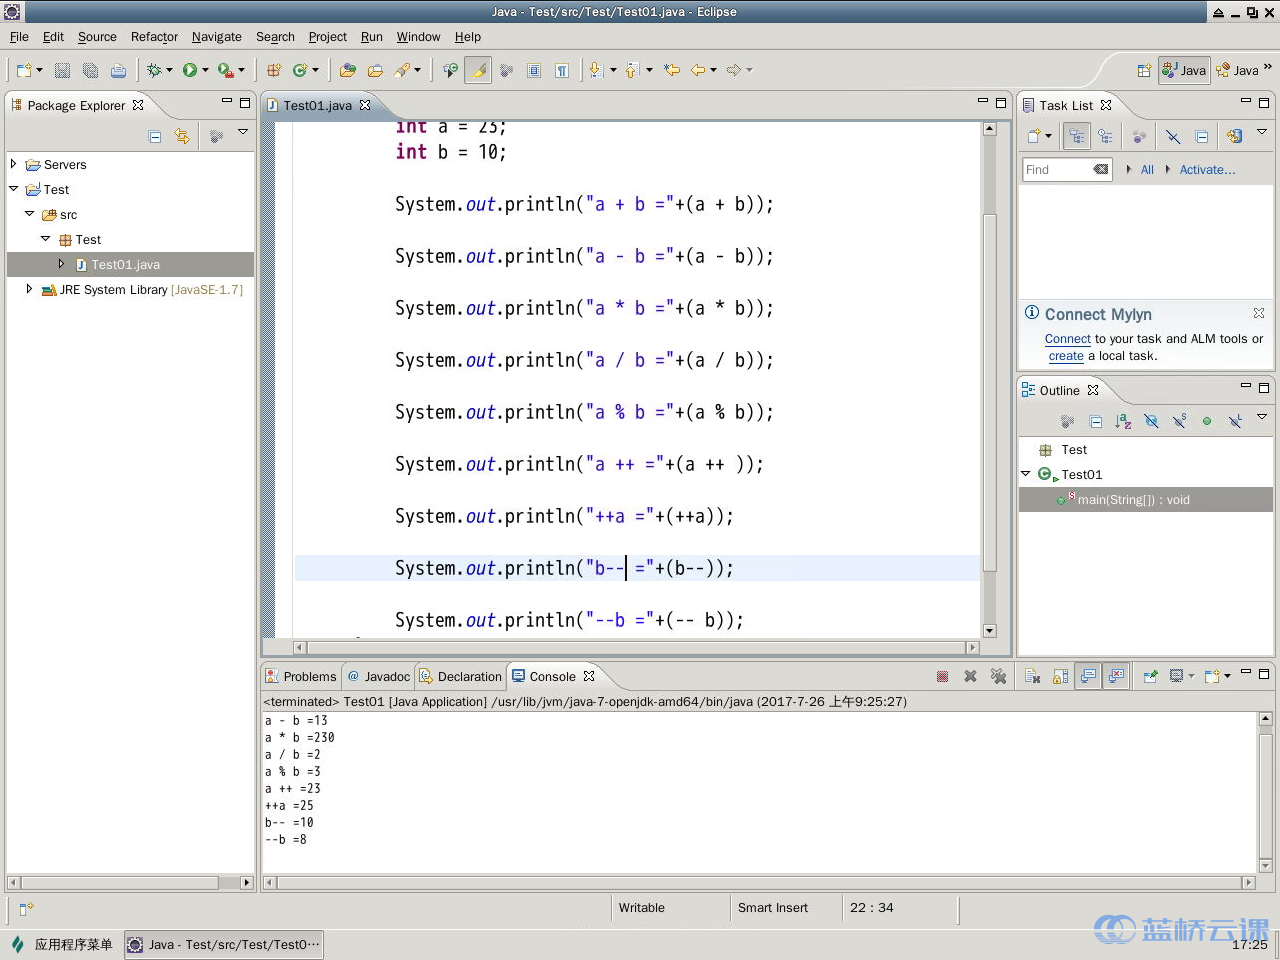Viewport: 1280px width, 960px height.
Task: Click Collapse All icon in Package Explorer
Action: click(x=155, y=136)
